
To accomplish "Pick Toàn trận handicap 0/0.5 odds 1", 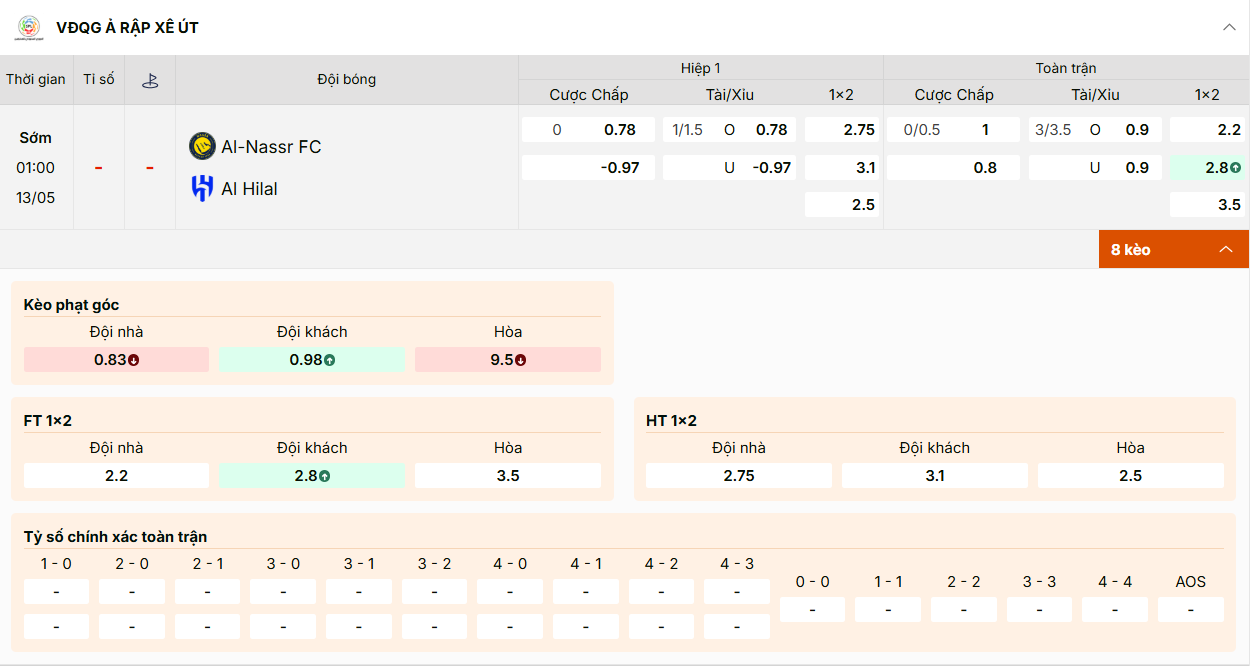I will pyautogui.click(x=953, y=130).
